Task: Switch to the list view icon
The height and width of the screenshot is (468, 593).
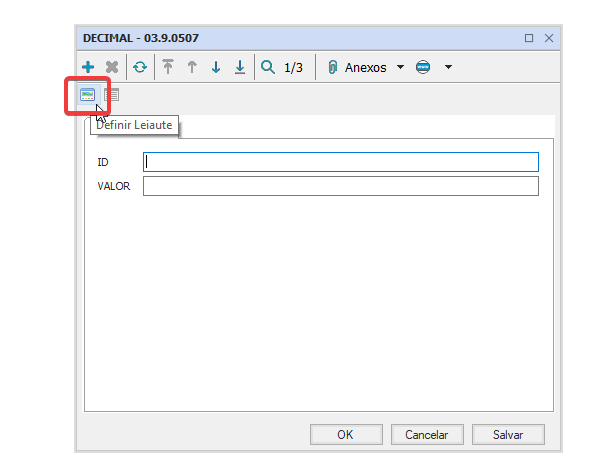Action: coord(112,95)
